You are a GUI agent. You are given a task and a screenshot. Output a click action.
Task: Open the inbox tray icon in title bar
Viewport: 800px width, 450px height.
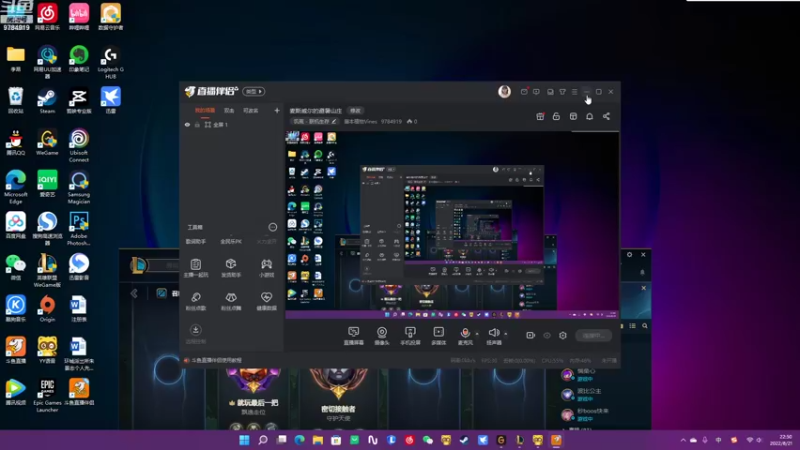[550, 92]
